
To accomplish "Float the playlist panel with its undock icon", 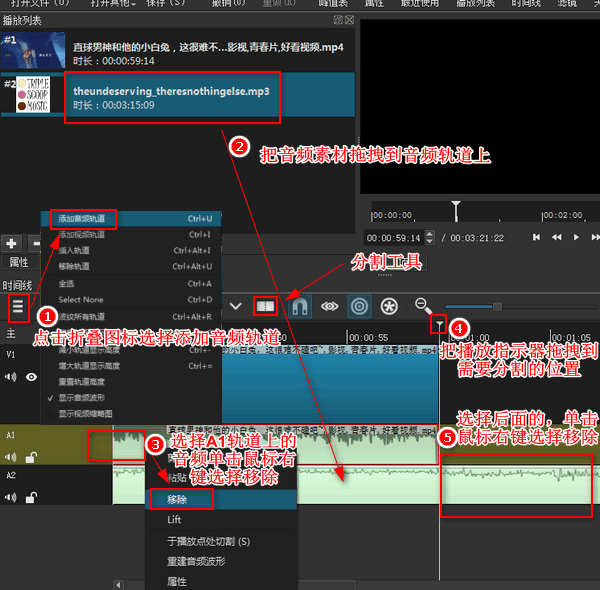I will 338,20.
